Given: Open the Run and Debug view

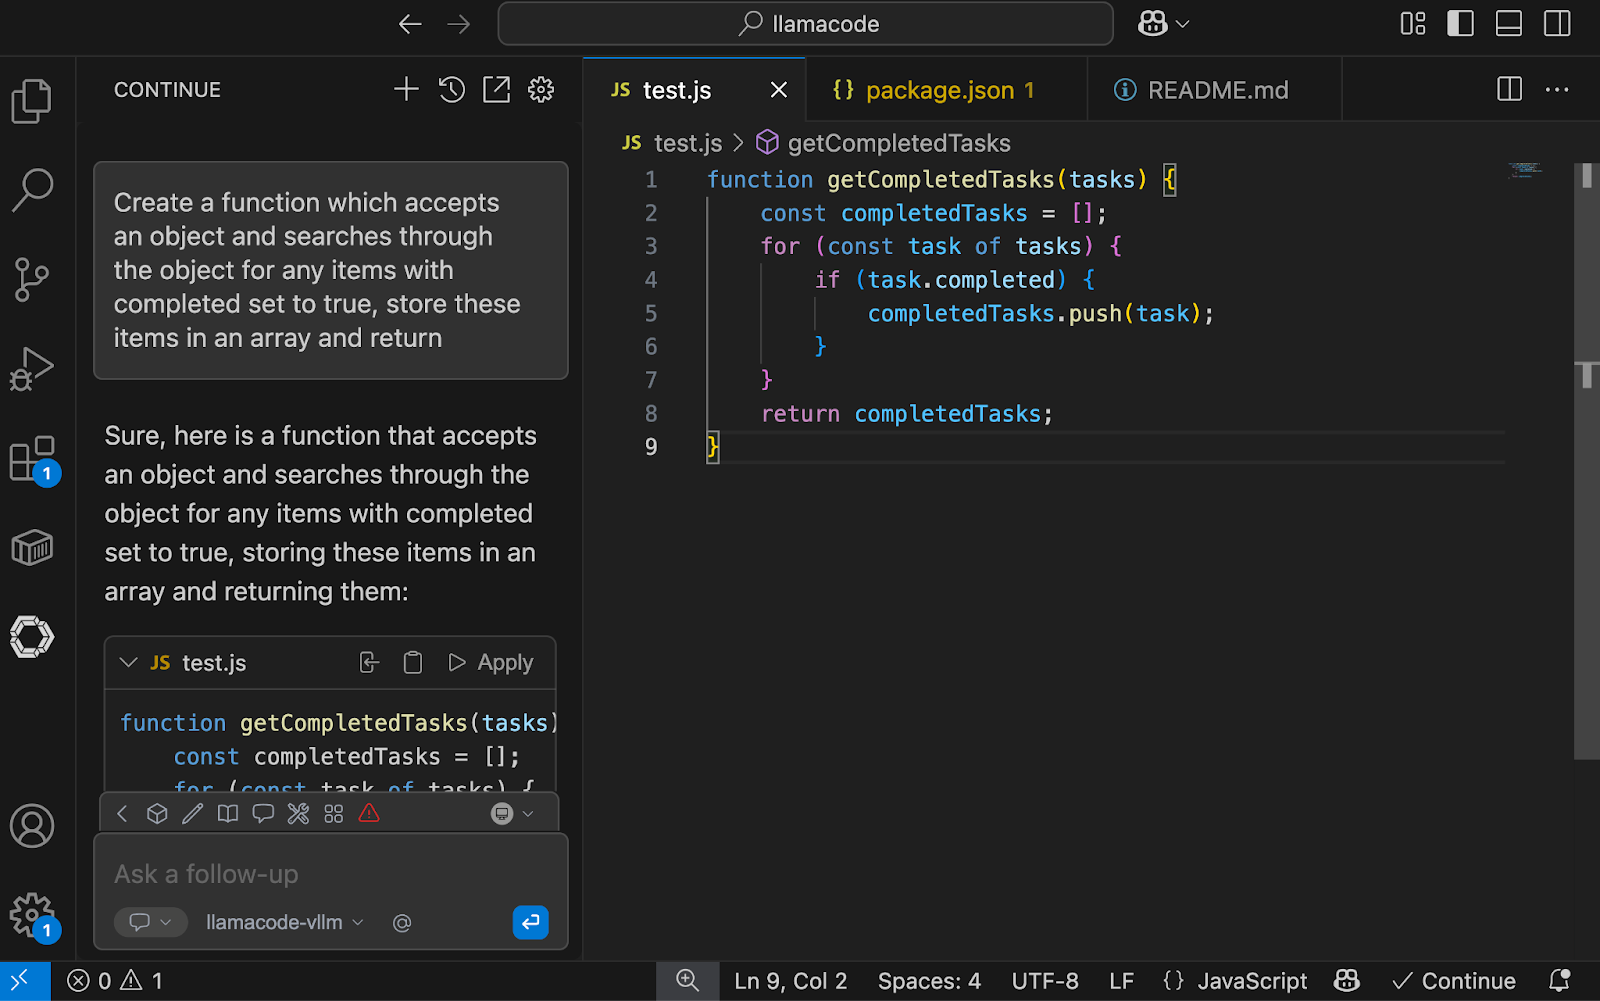Looking at the screenshot, I should [x=32, y=369].
